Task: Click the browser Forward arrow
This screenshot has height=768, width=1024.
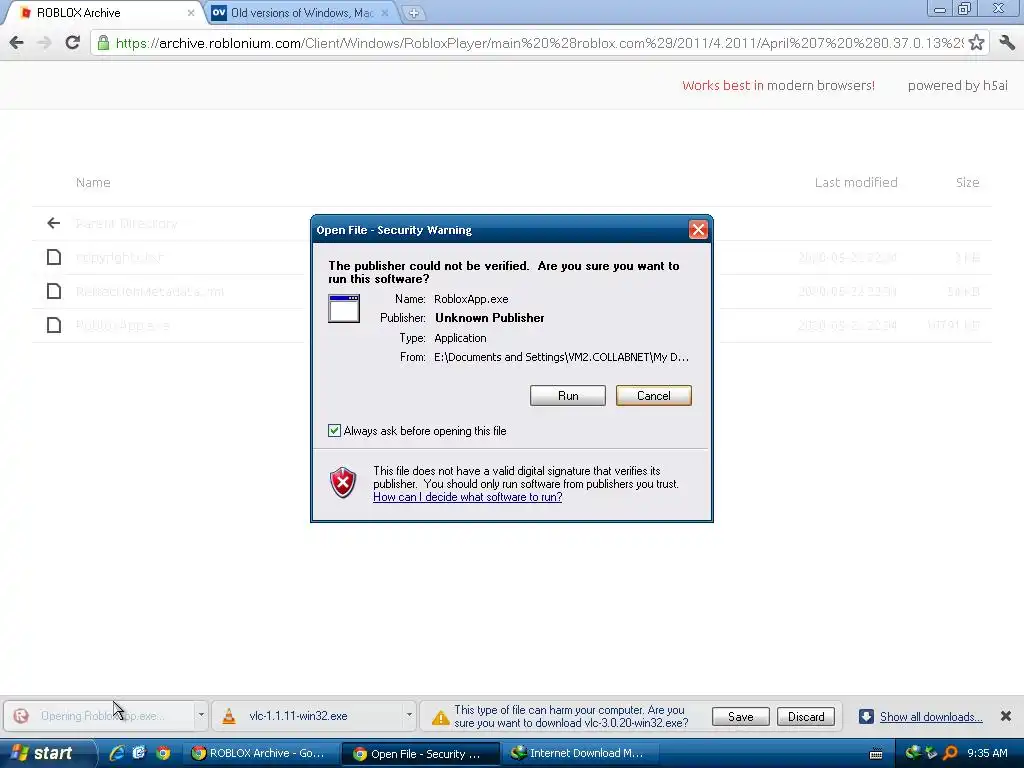Action: [44, 43]
